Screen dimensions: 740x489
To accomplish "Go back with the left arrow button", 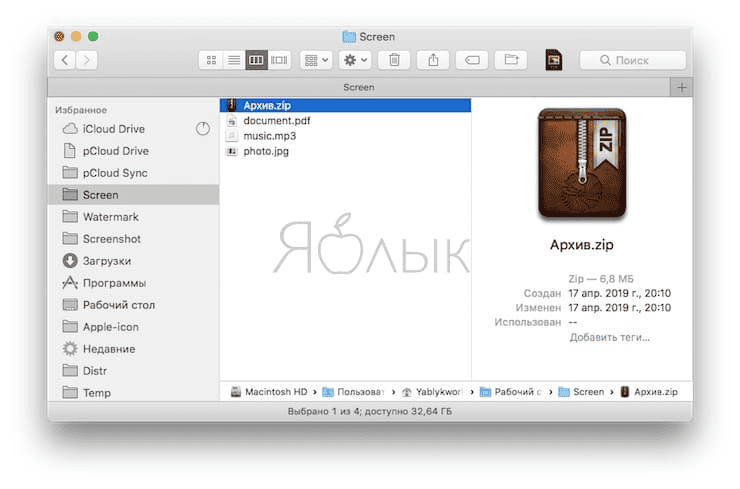I will point(65,60).
